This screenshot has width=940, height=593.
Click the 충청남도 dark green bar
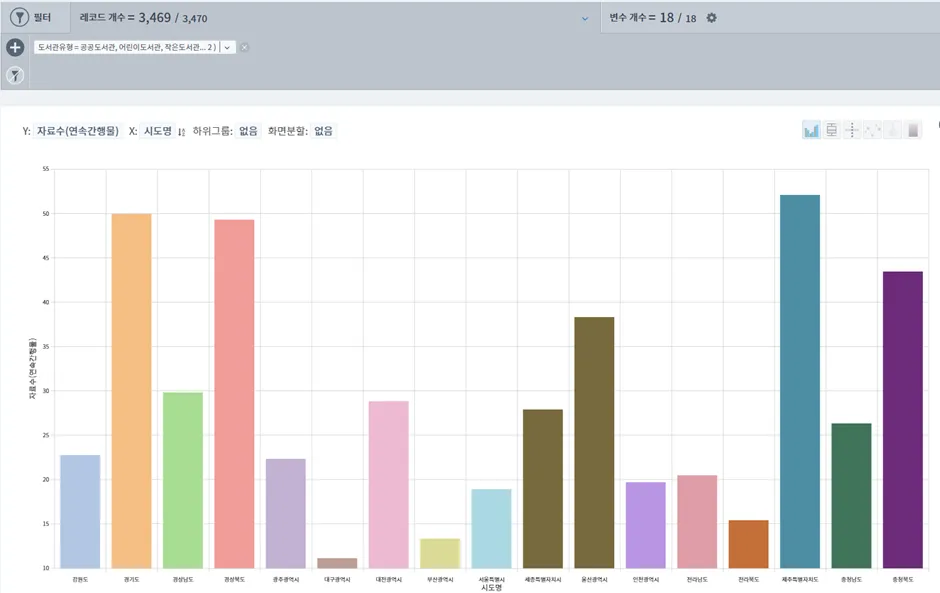(851, 496)
